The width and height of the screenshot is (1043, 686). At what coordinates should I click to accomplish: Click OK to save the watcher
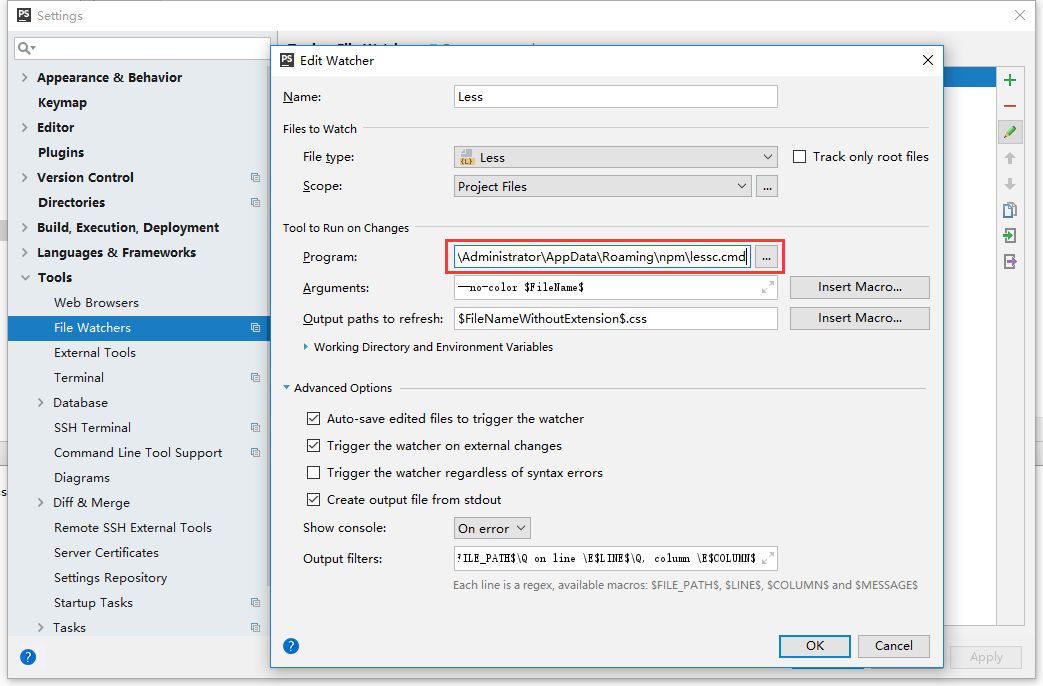pyautogui.click(x=815, y=646)
